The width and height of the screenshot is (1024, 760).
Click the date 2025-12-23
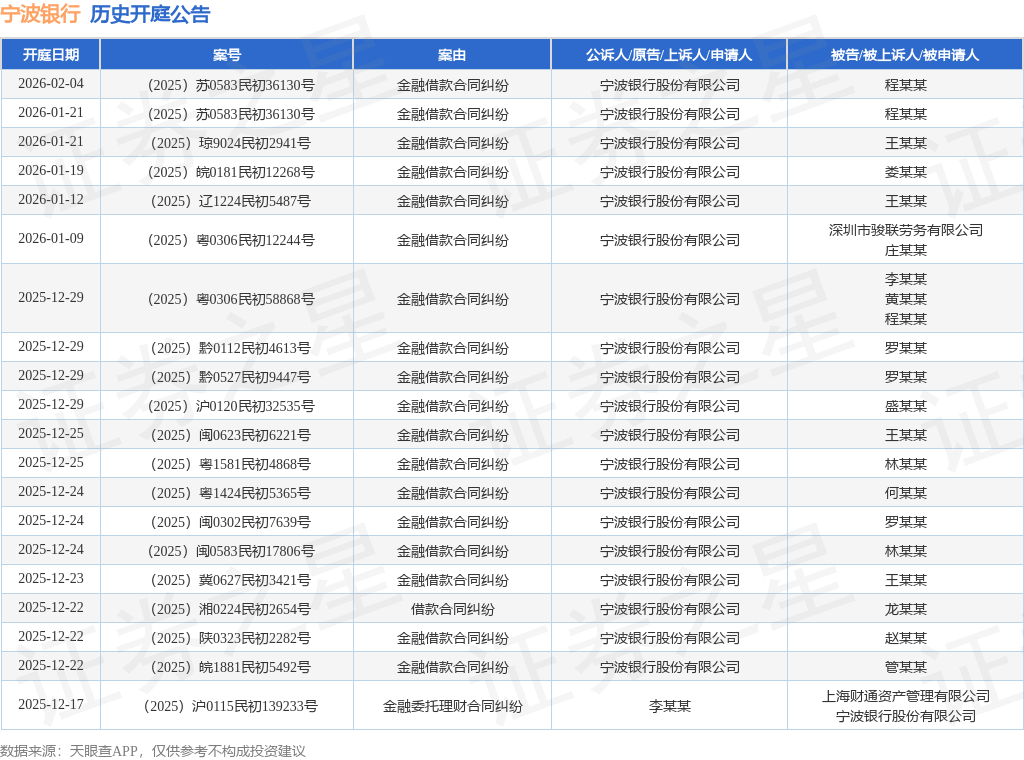(x=51, y=578)
